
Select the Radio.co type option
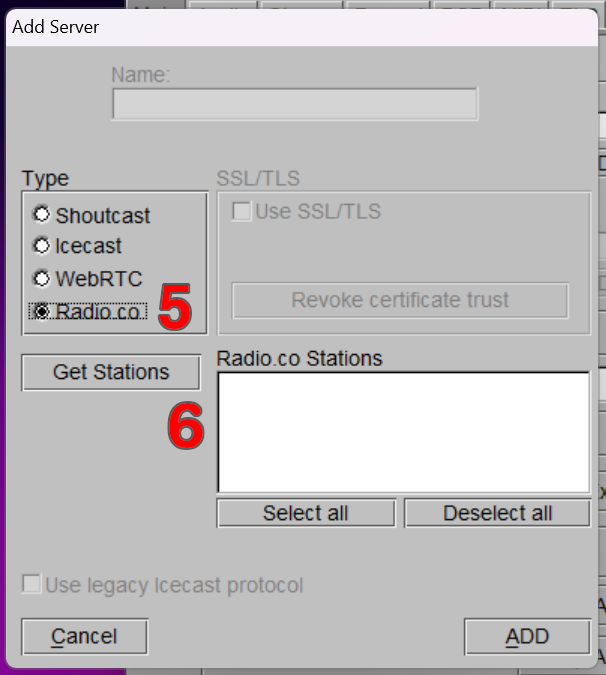coord(42,311)
